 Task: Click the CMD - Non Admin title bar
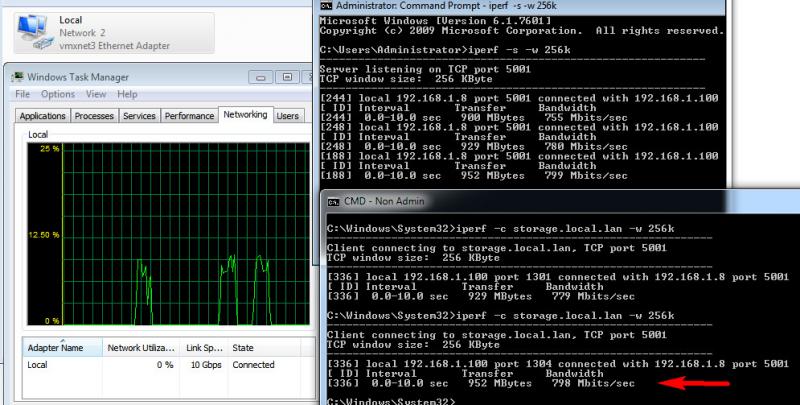560,201
